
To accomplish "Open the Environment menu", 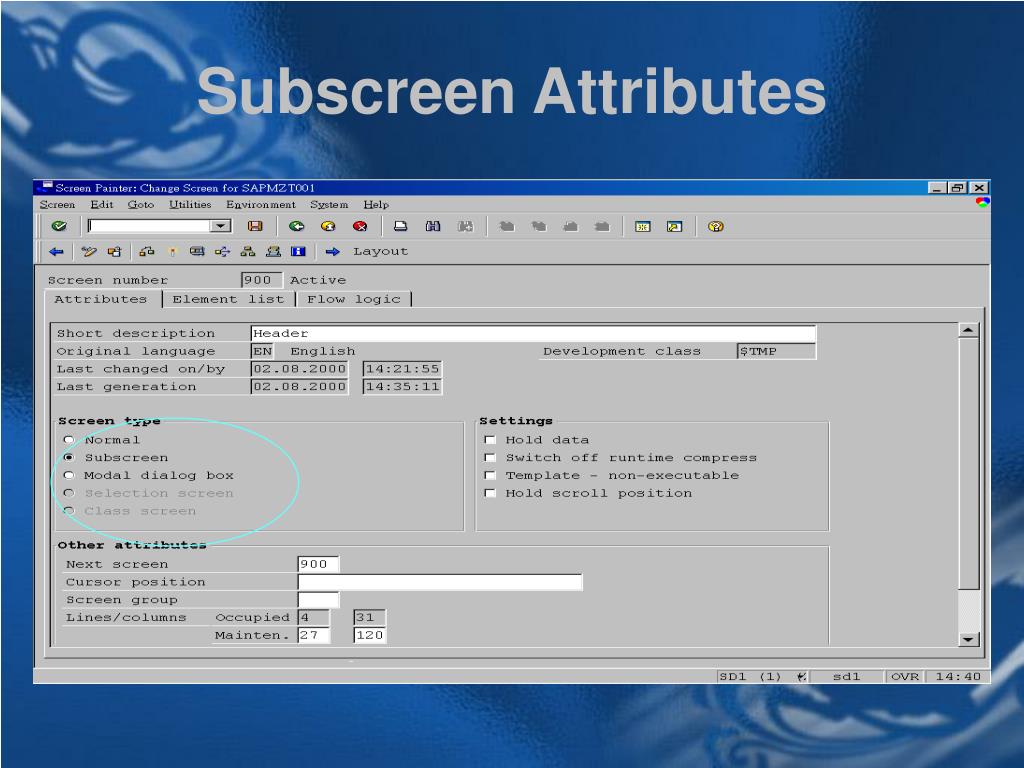I will pos(261,204).
